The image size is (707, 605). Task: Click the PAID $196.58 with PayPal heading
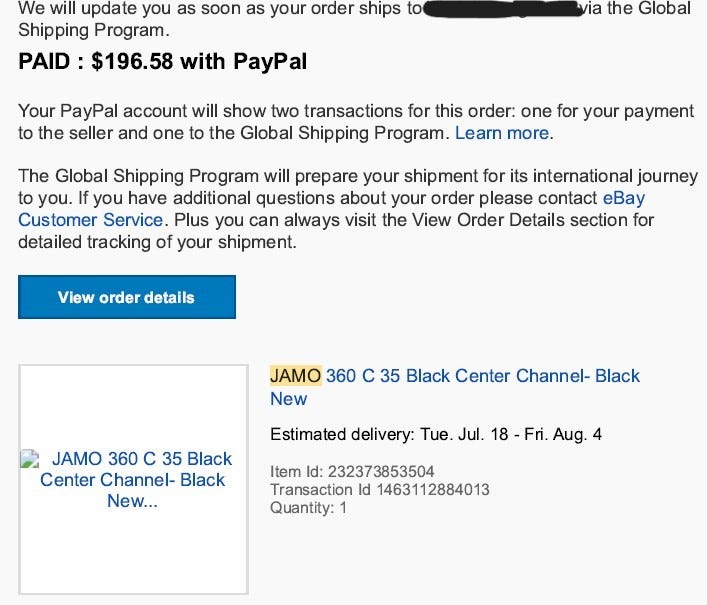(x=163, y=61)
